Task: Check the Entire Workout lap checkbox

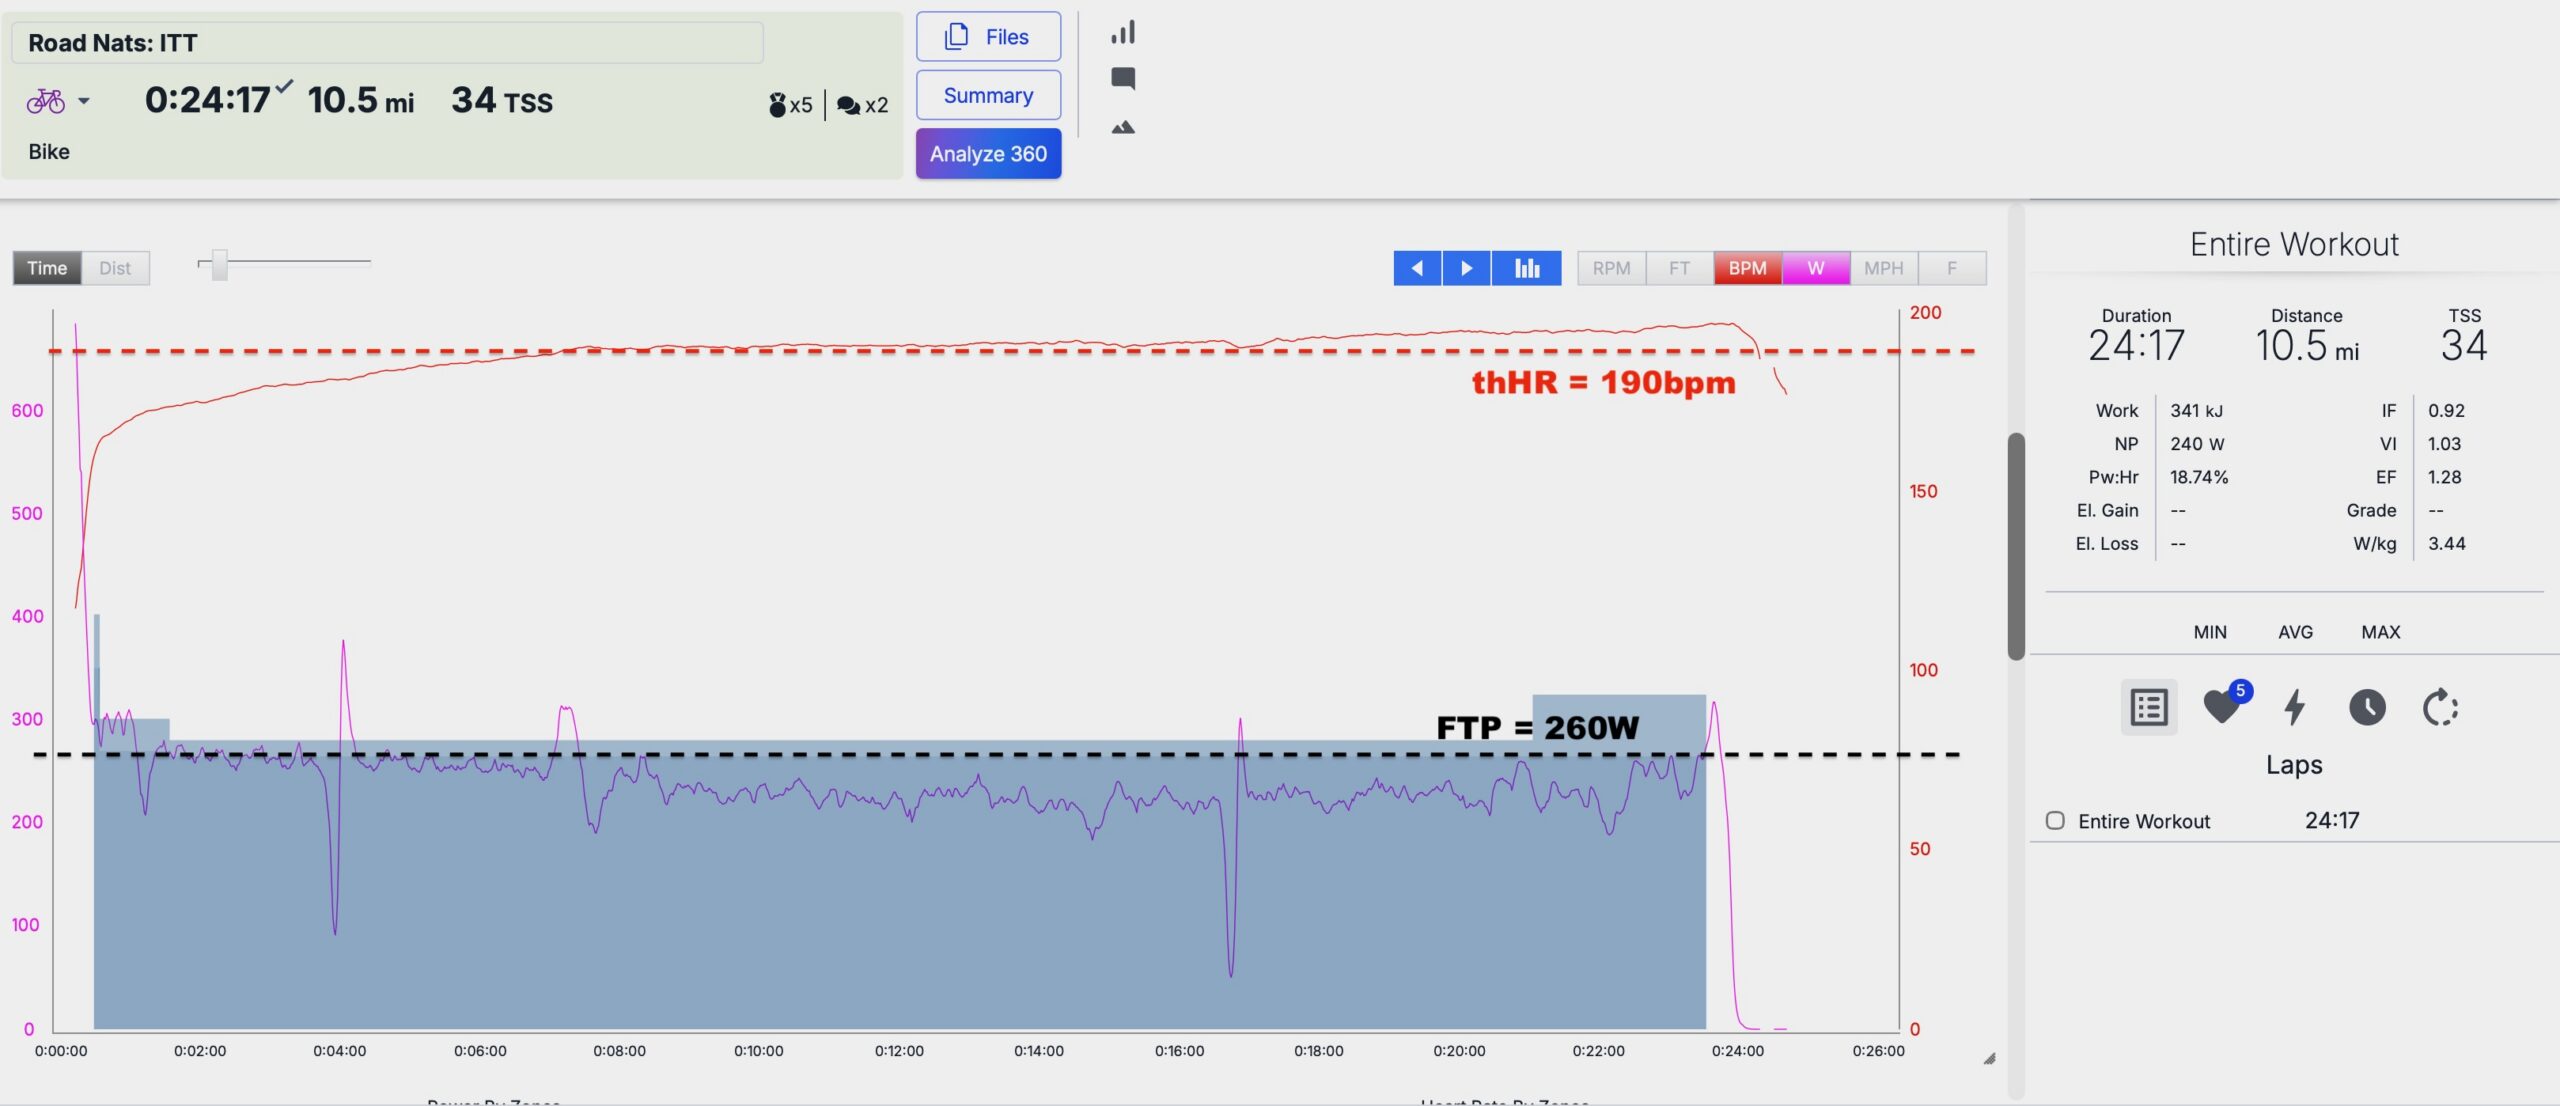Action: pos(2055,820)
